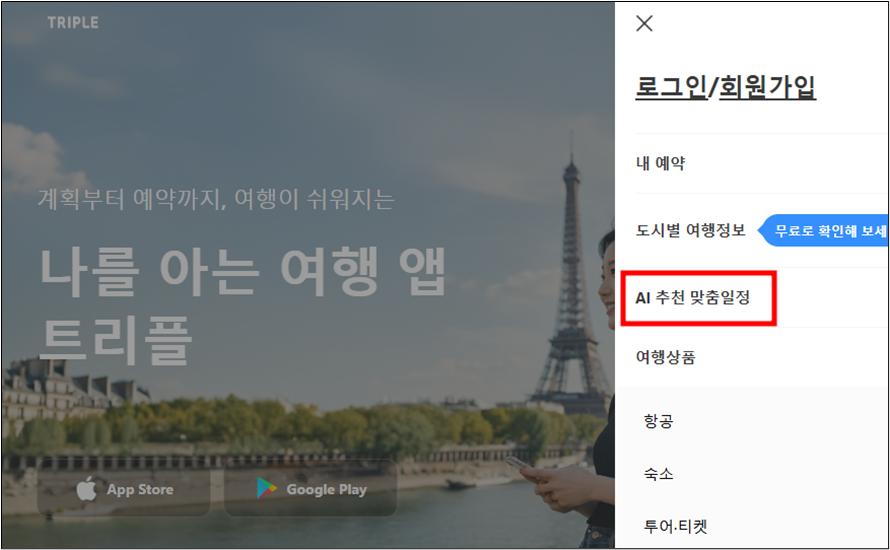The width and height of the screenshot is (890, 550).
Task: Click the 무료로 확인해 보세요 blue tooltip badge
Action: click(x=823, y=230)
